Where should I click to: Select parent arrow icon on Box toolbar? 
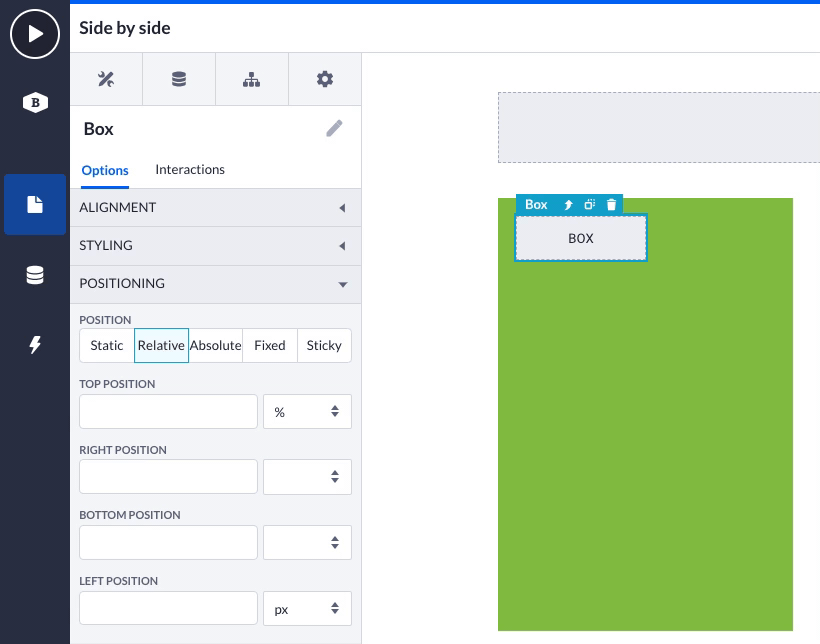tap(568, 205)
